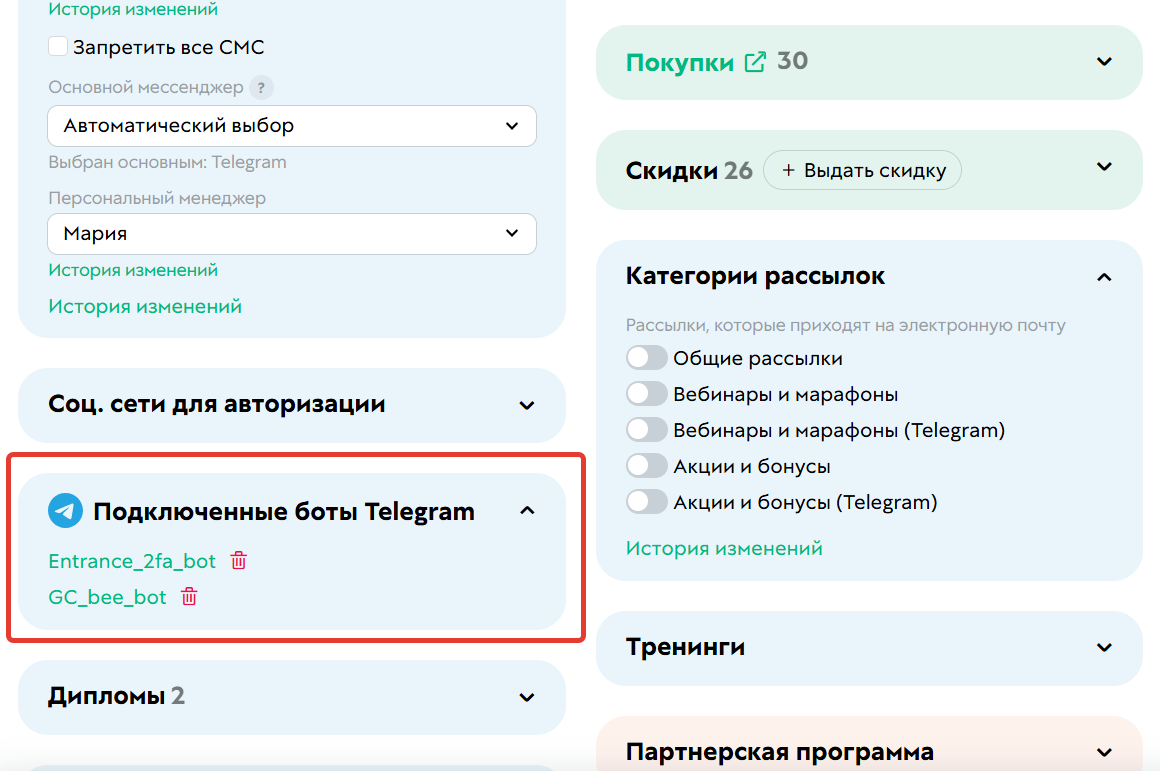Delete the Entrance_2fa_bot via its trash icon
This screenshot has width=1160, height=771.
(238, 561)
